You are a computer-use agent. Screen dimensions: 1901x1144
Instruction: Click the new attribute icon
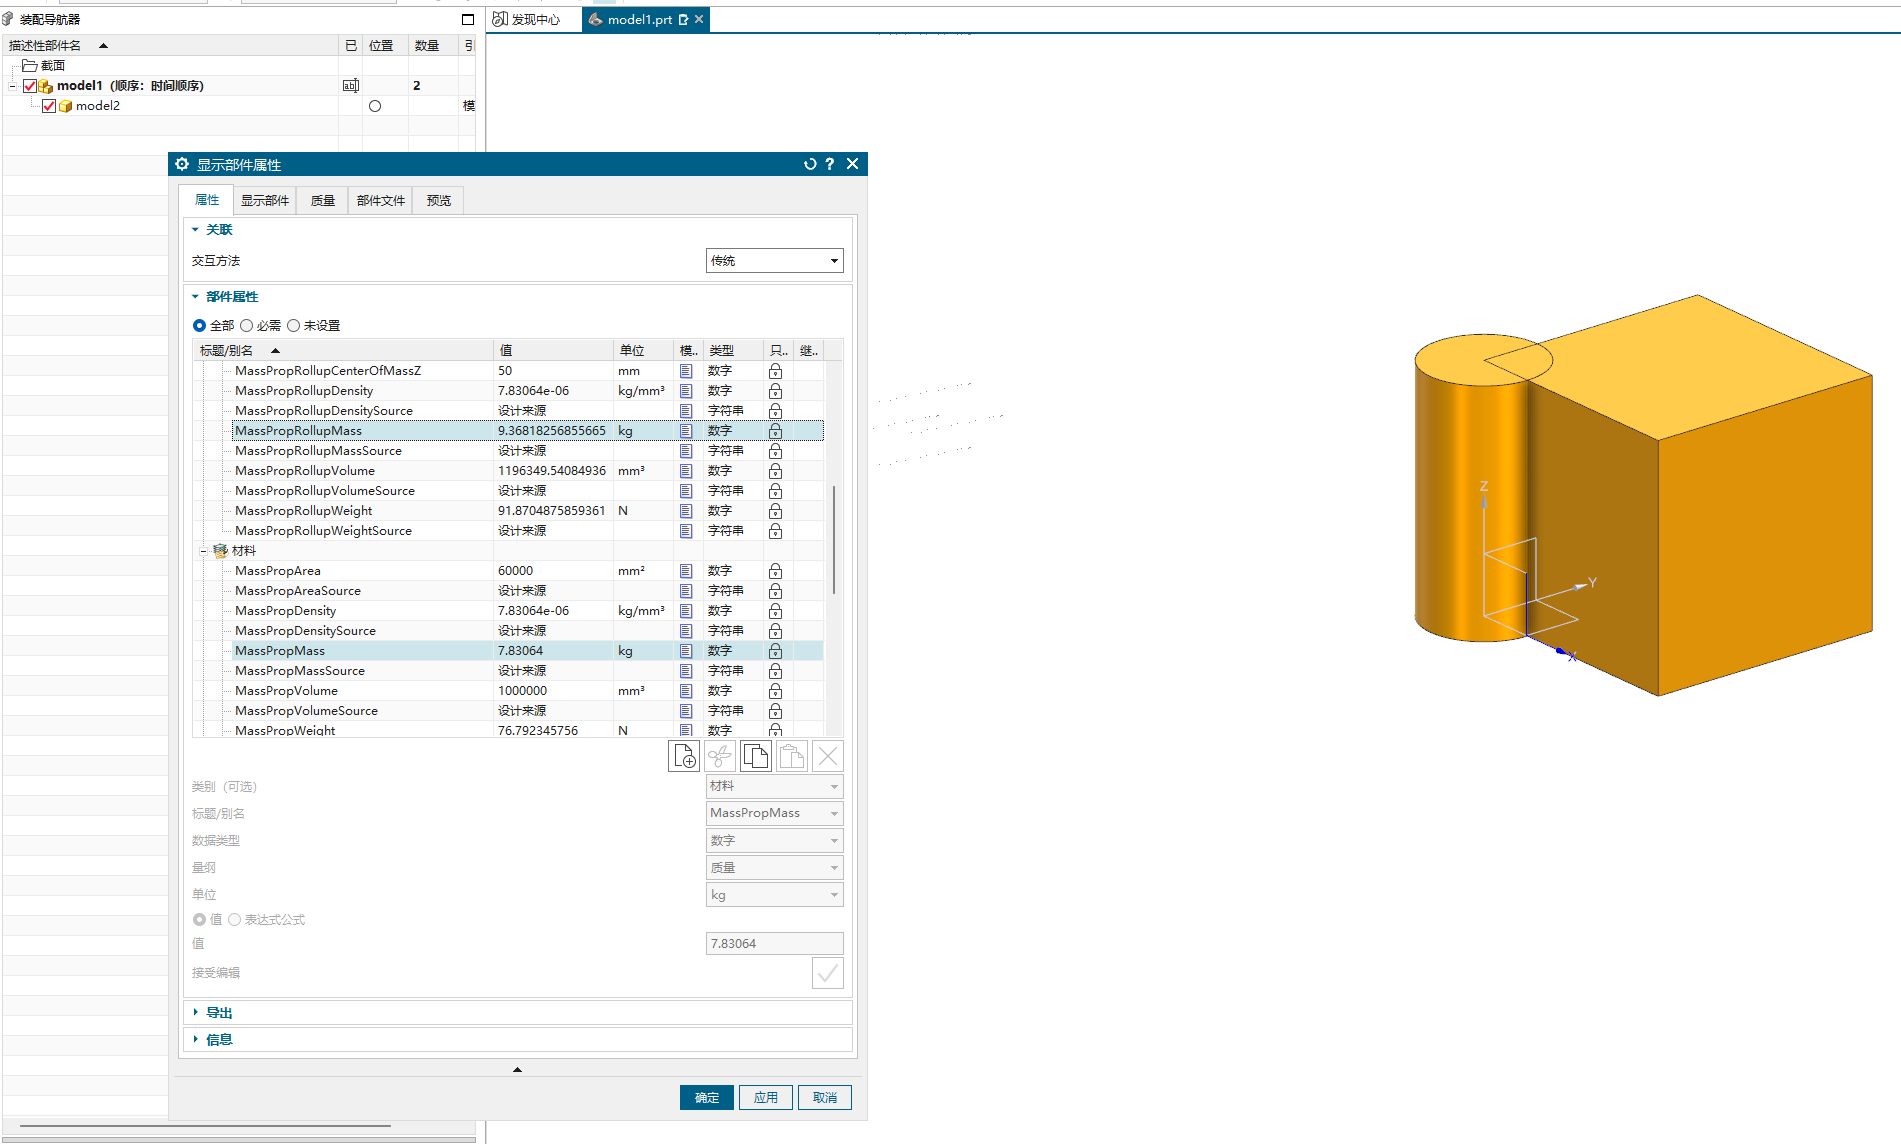click(684, 757)
